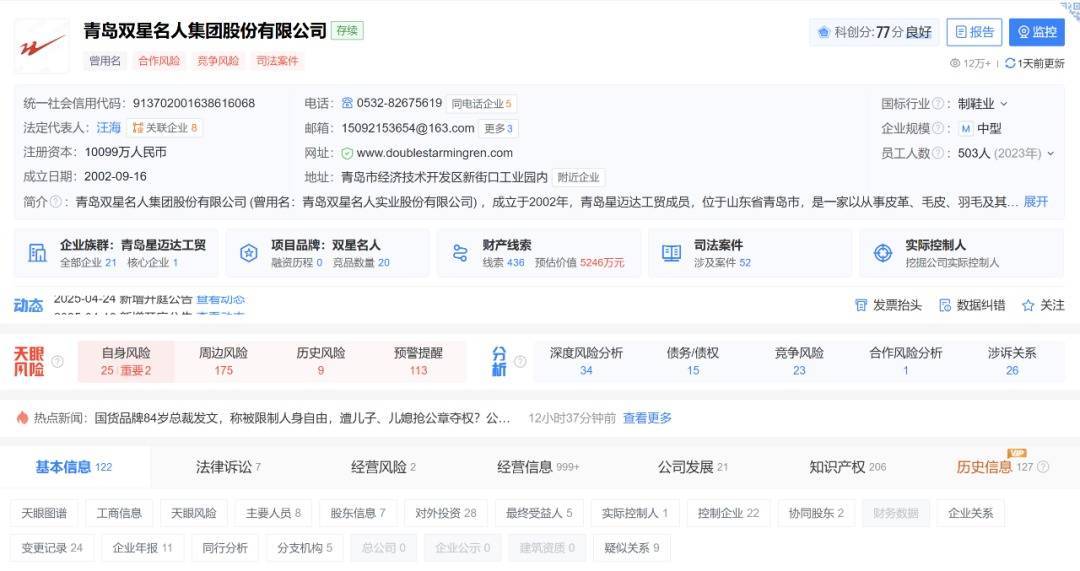Click the 对外投资 28 sub-tab

446,513
